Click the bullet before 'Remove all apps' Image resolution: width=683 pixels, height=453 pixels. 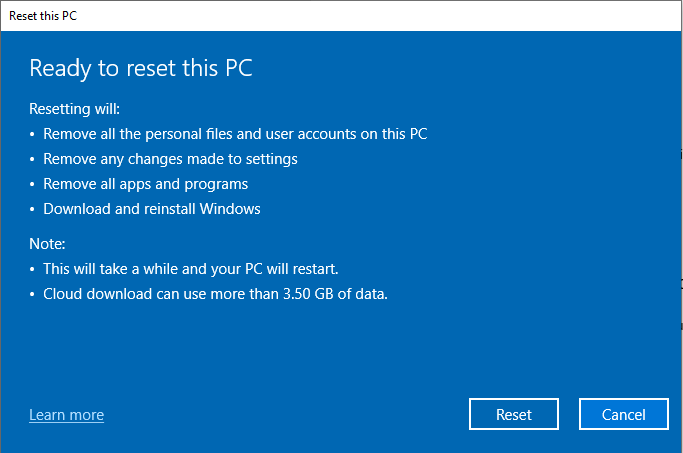[32, 185]
